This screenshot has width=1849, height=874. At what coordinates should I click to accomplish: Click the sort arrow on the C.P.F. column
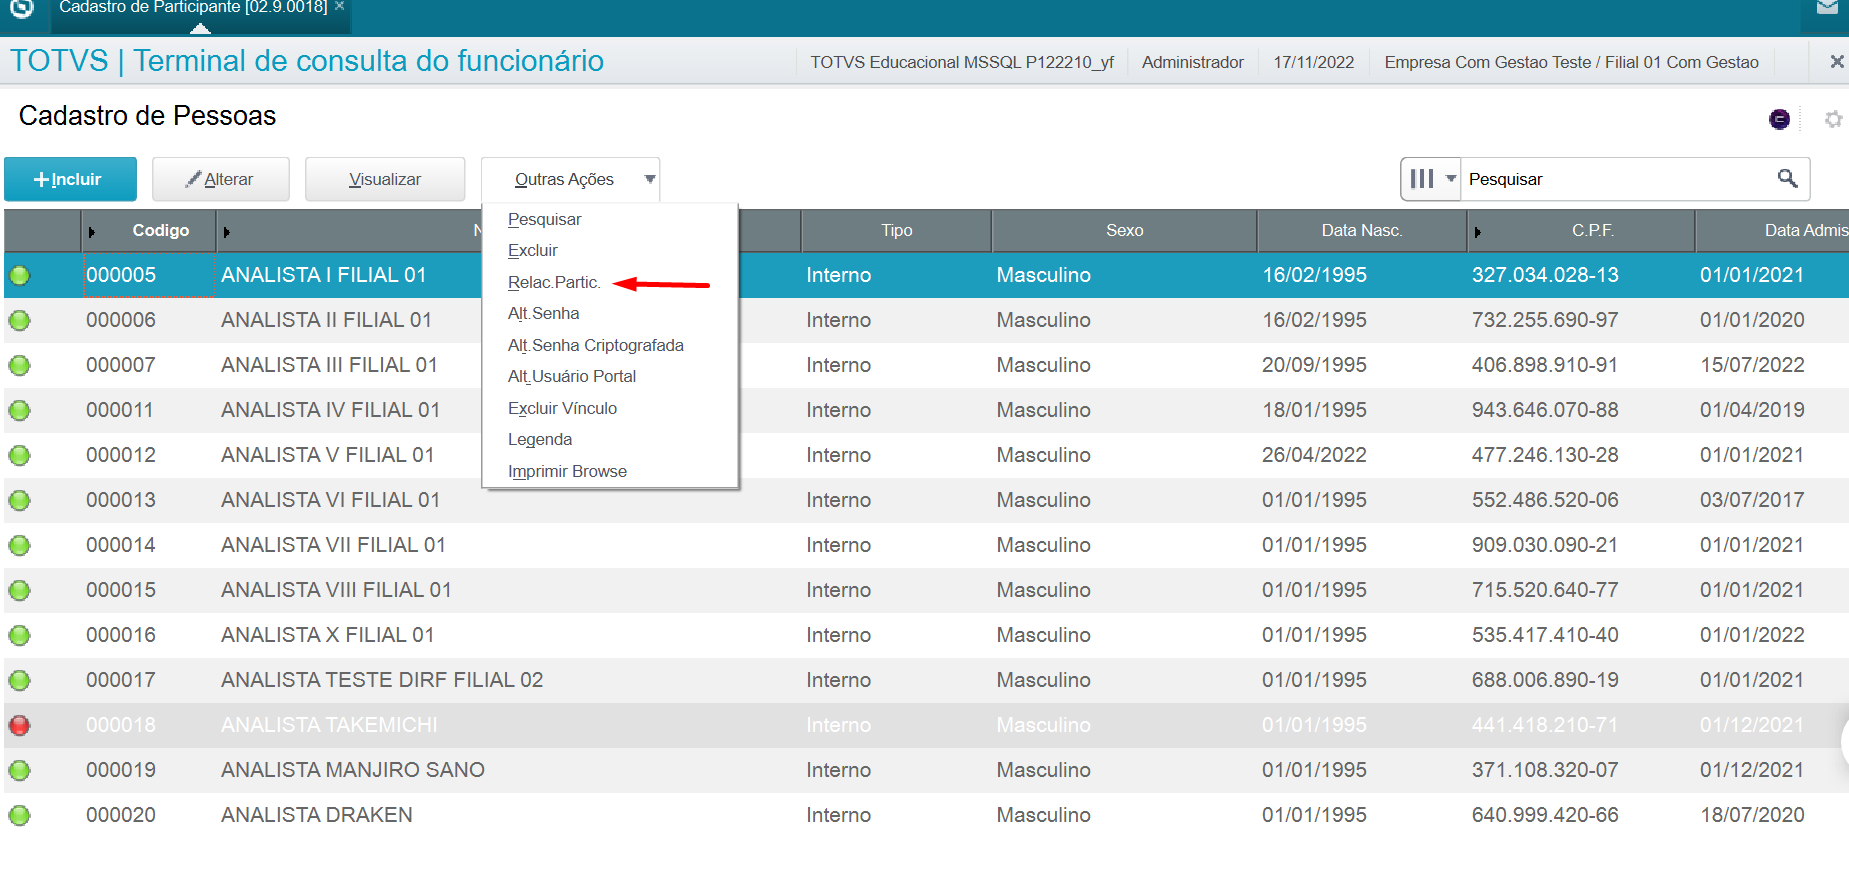(1477, 232)
